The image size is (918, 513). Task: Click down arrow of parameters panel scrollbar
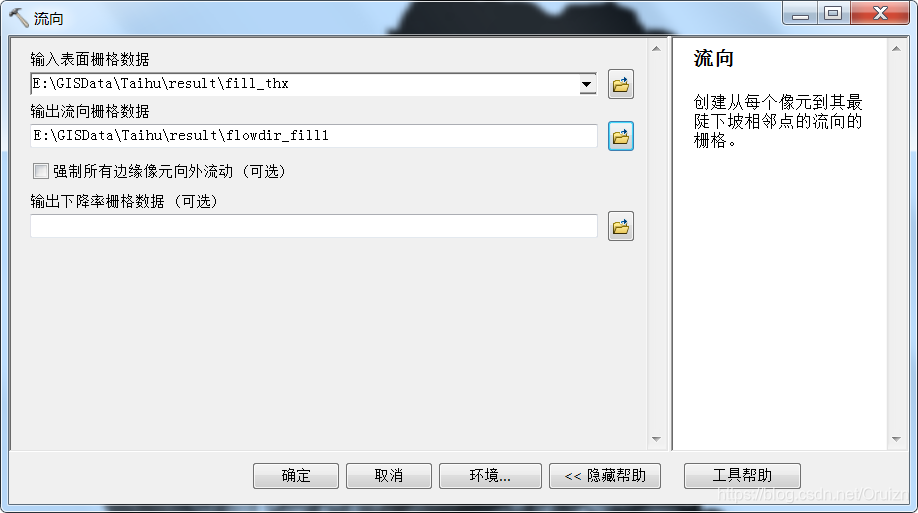[656, 439]
